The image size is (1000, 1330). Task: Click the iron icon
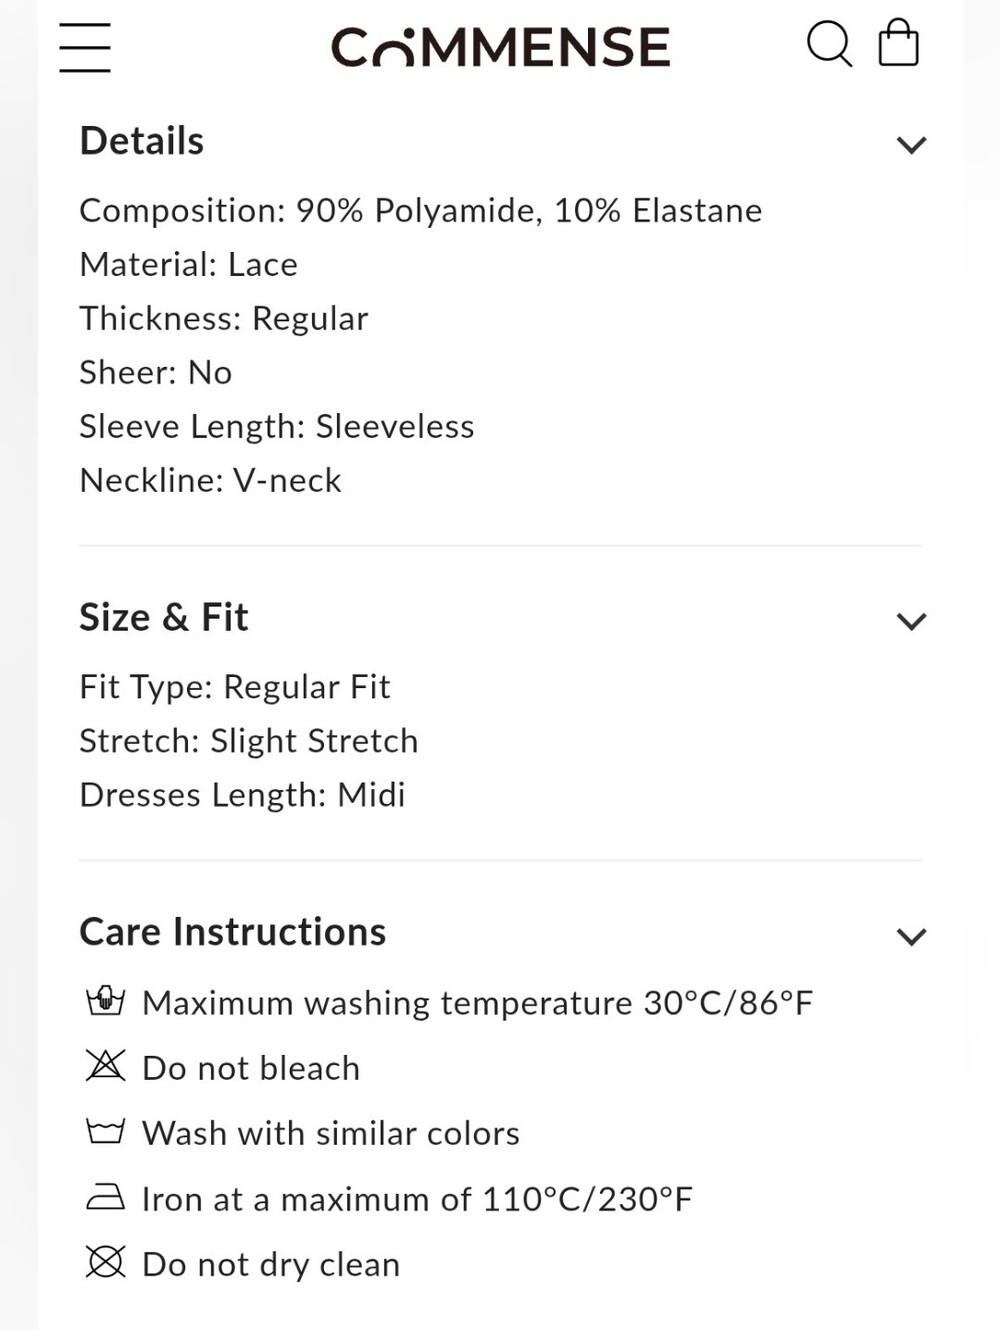[105, 1197]
